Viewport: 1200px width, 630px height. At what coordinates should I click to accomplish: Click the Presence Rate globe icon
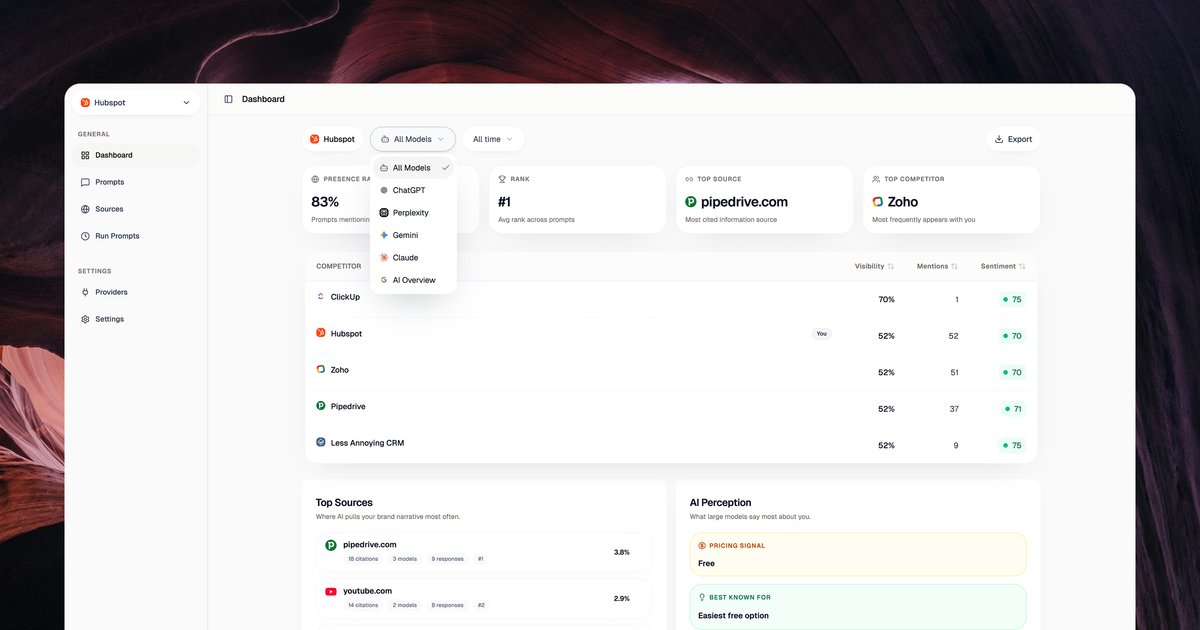[315, 179]
